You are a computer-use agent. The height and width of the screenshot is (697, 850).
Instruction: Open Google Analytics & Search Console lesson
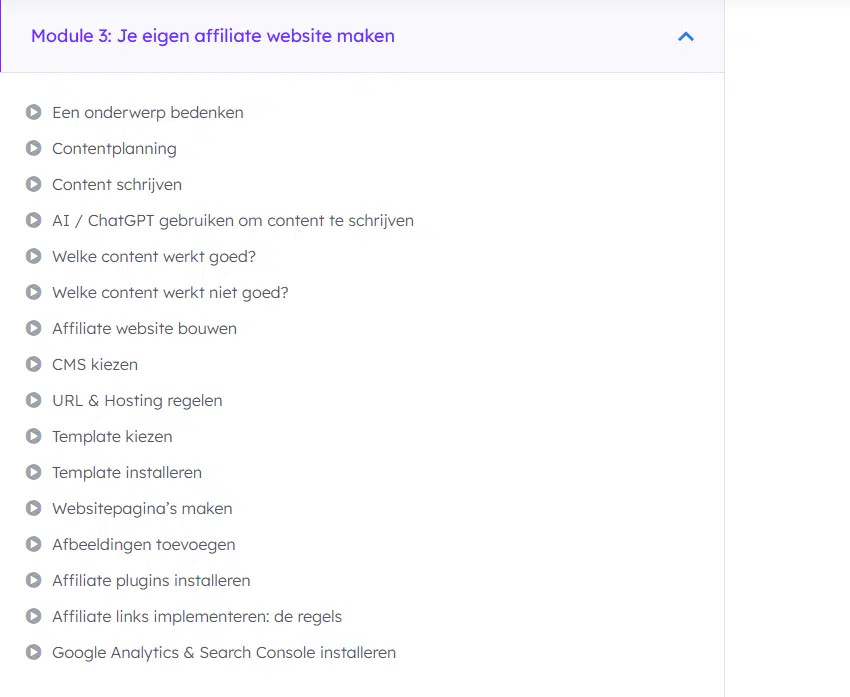click(224, 652)
